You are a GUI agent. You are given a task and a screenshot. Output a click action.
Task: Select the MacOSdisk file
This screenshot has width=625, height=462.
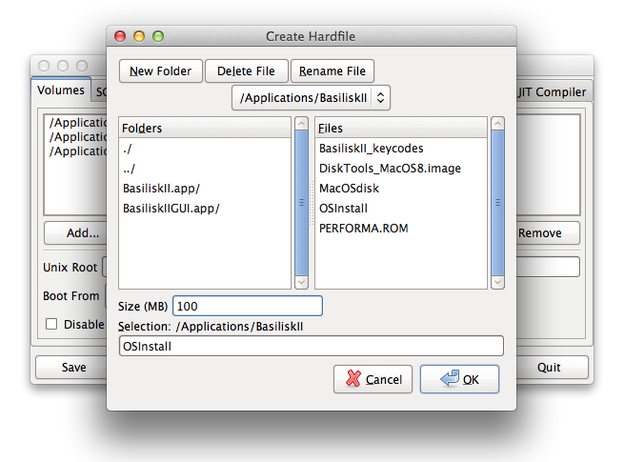(401, 188)
